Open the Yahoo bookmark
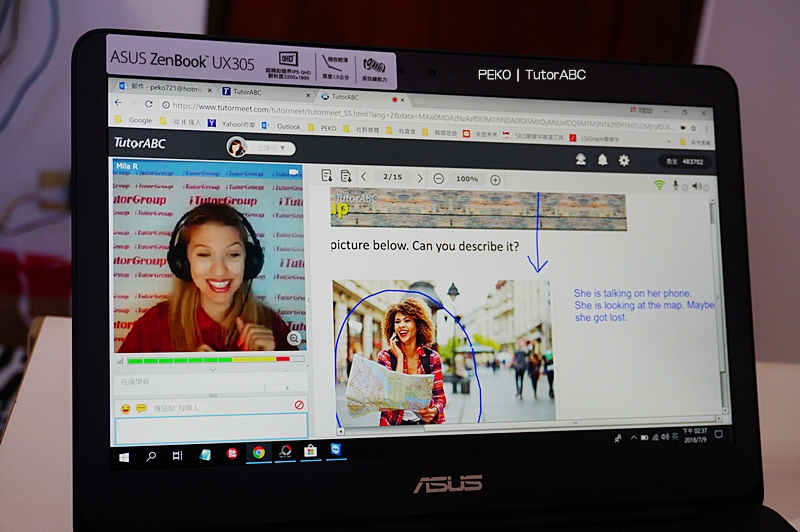800x532 pixels. [232, 123]
